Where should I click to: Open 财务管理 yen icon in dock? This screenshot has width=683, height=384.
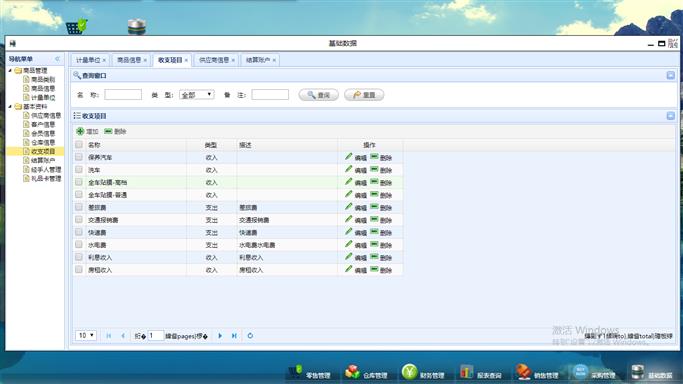pos(409,372)
